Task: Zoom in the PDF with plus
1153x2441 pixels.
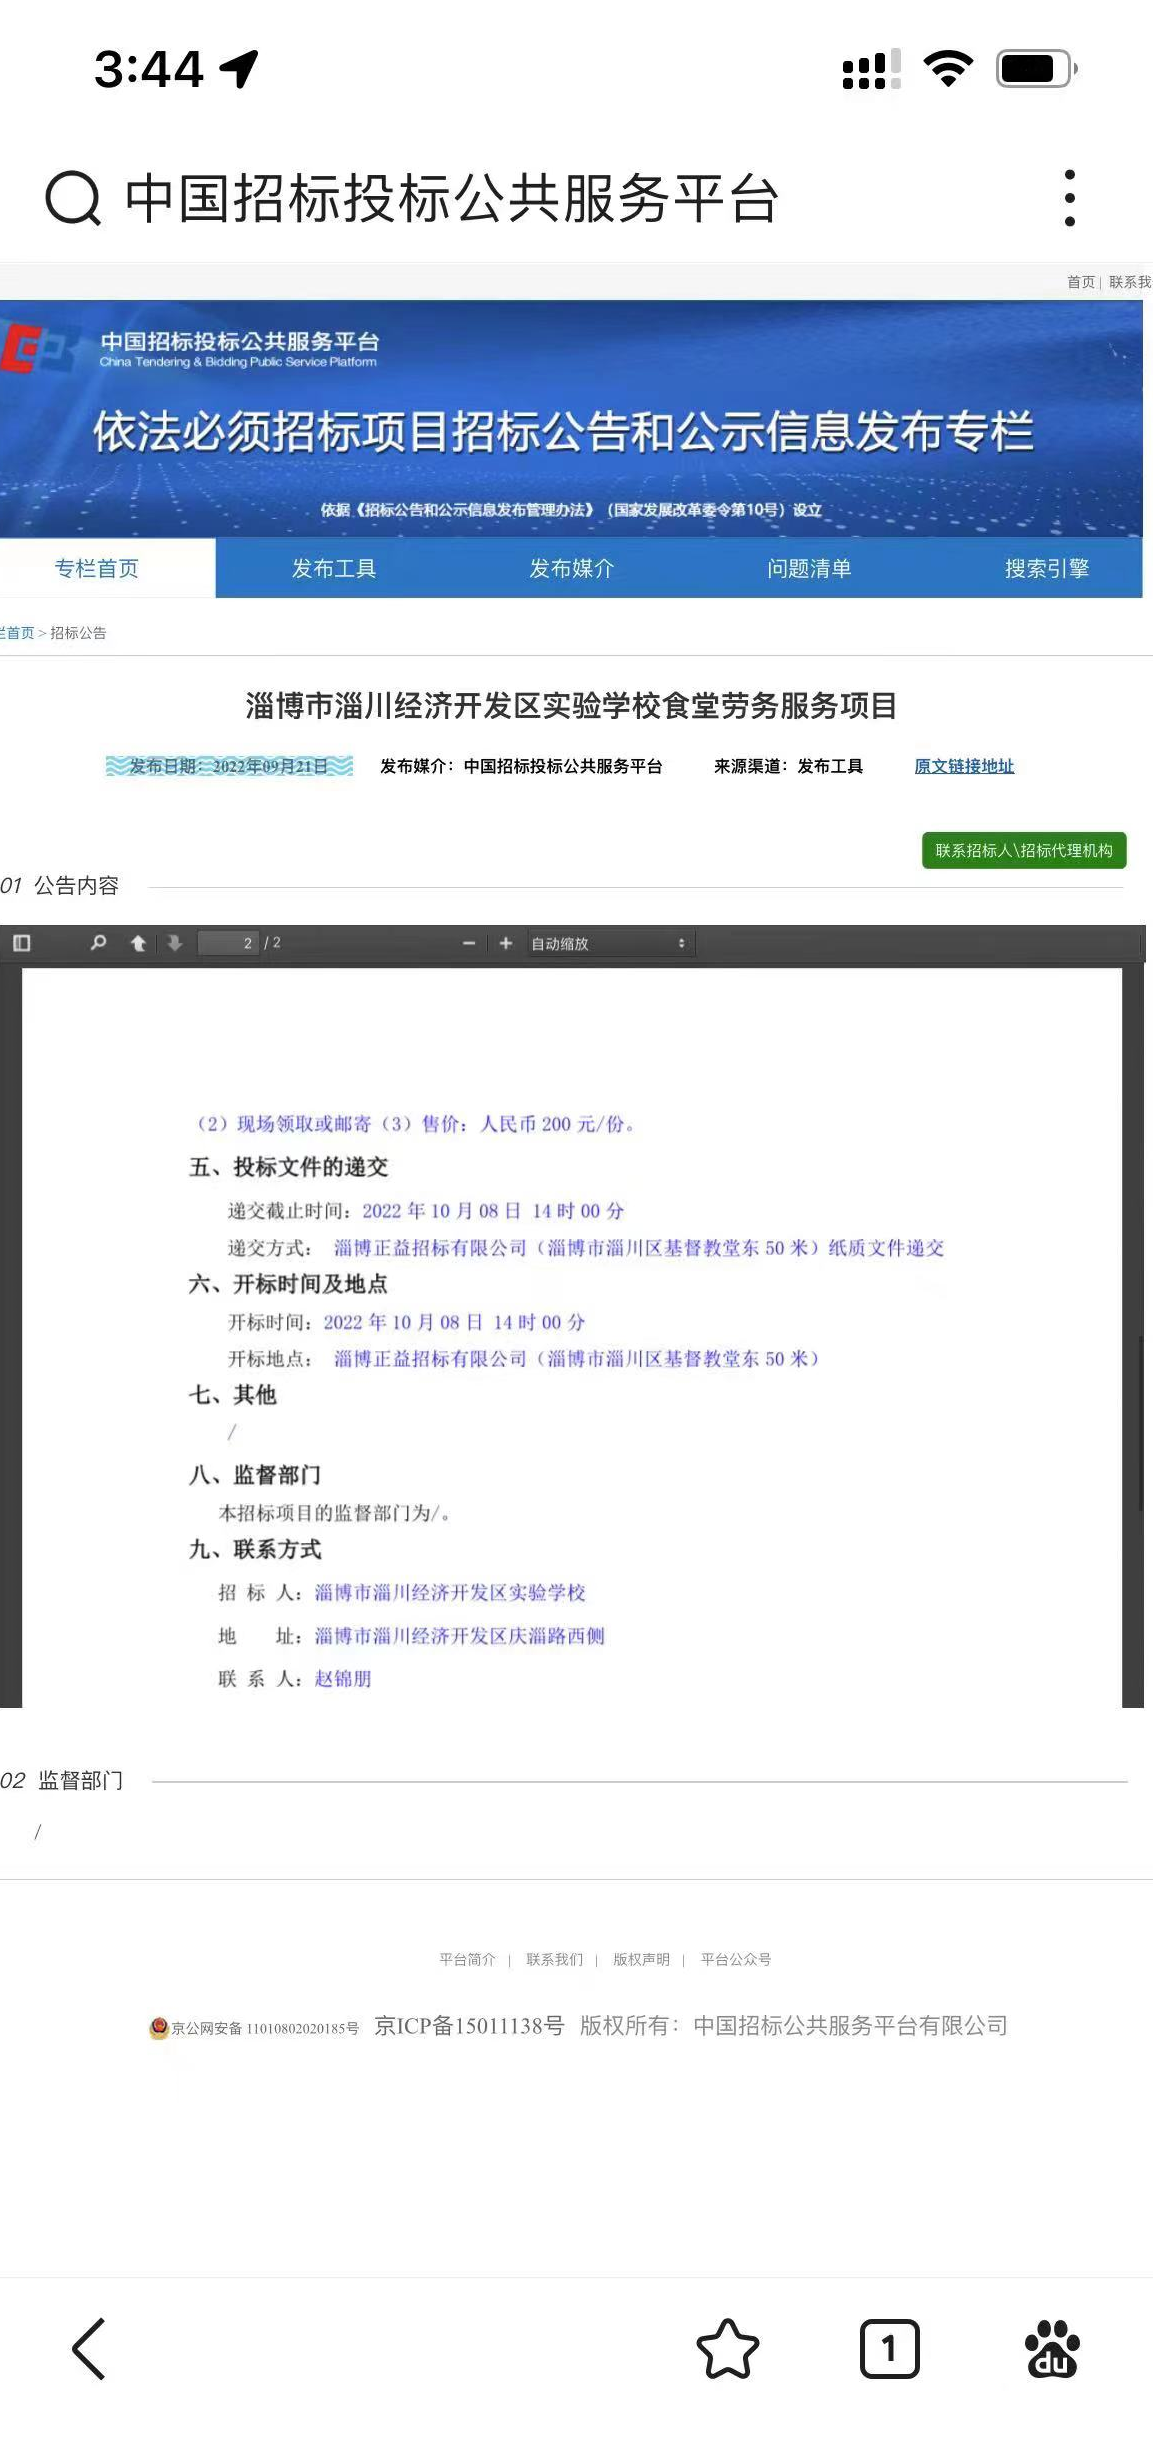Action: [506, 943]
